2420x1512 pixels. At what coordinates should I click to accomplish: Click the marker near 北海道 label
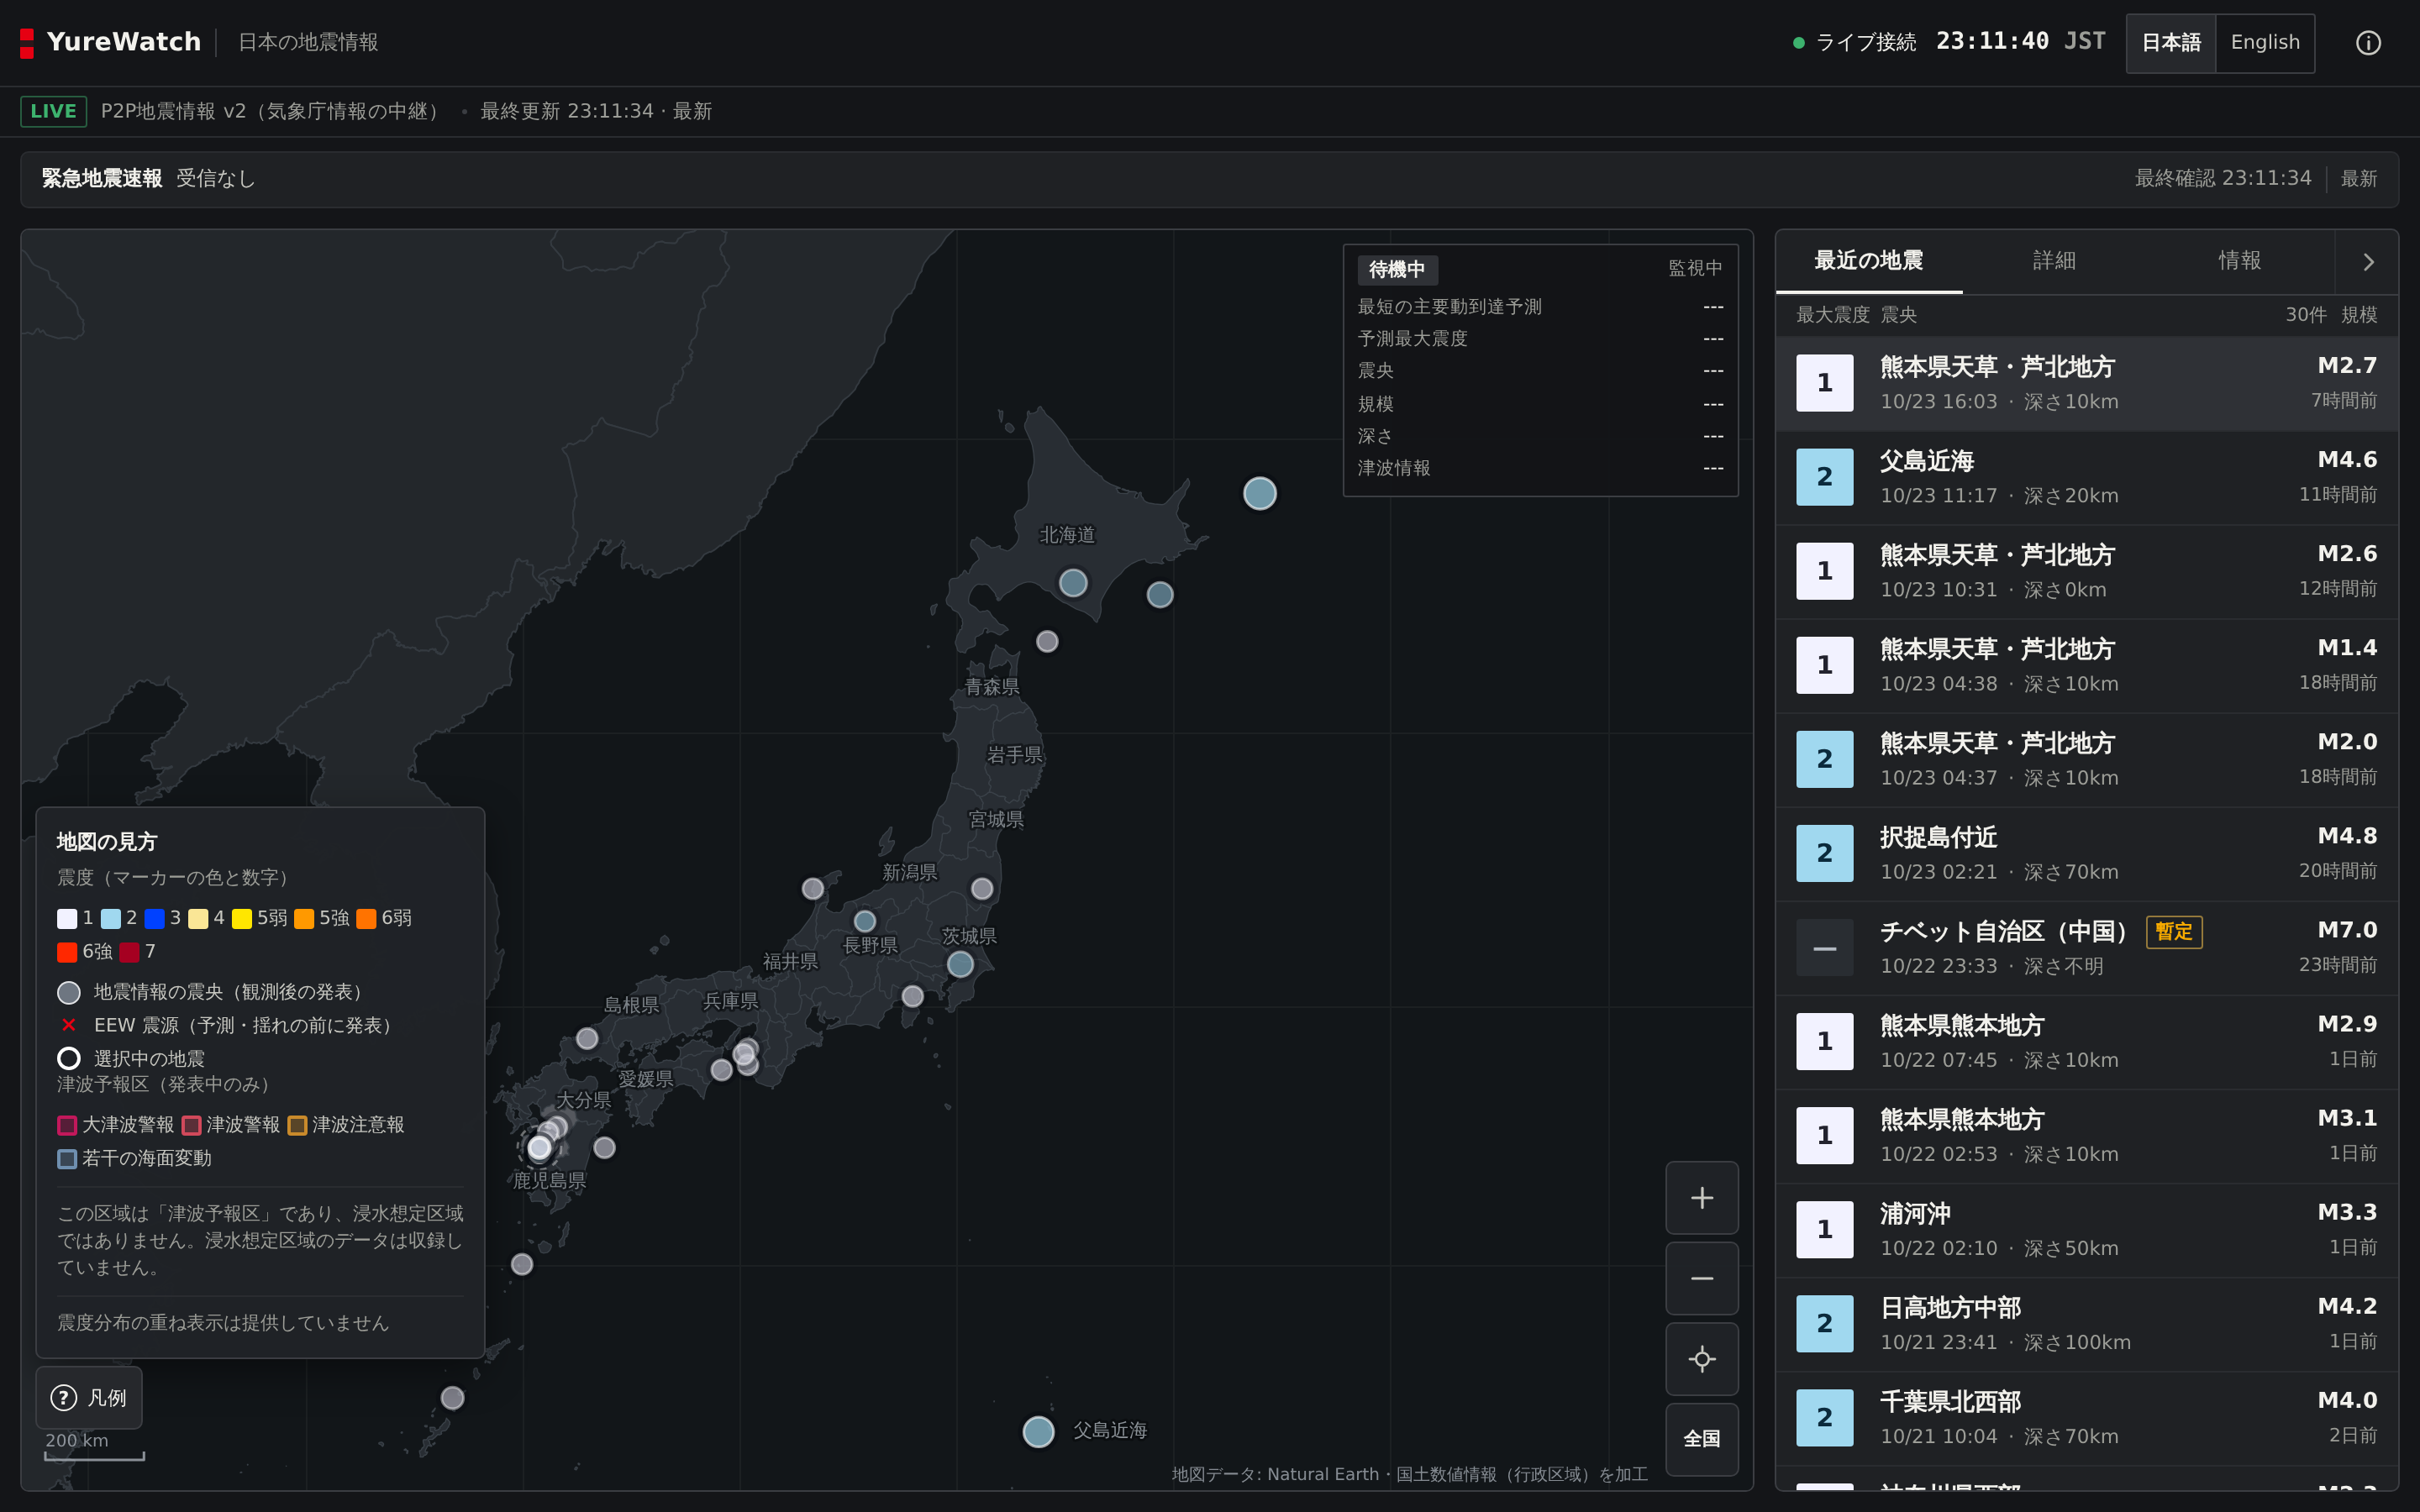pos(1073,583)
